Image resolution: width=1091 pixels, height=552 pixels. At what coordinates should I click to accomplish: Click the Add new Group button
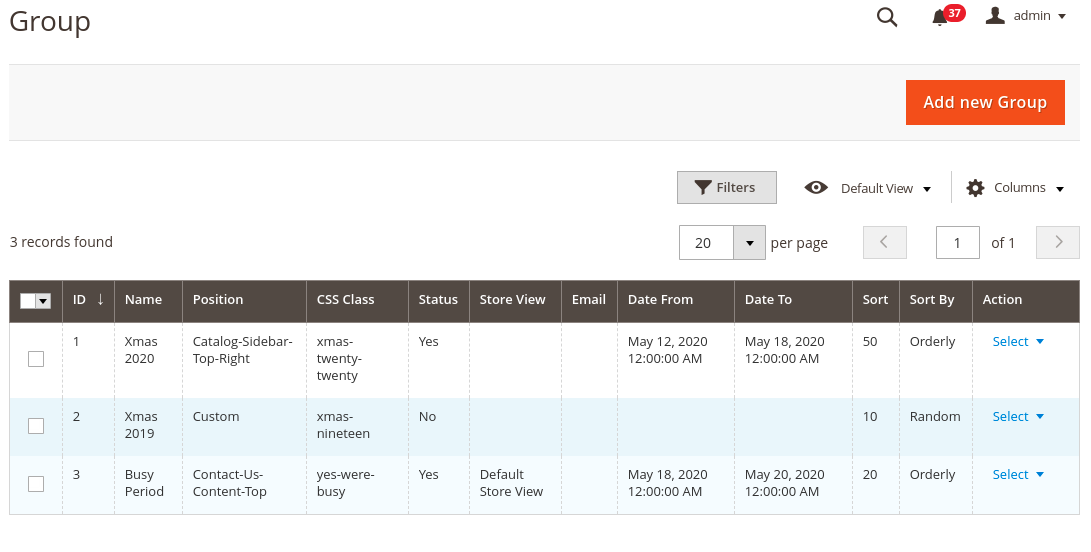point(985,103)
